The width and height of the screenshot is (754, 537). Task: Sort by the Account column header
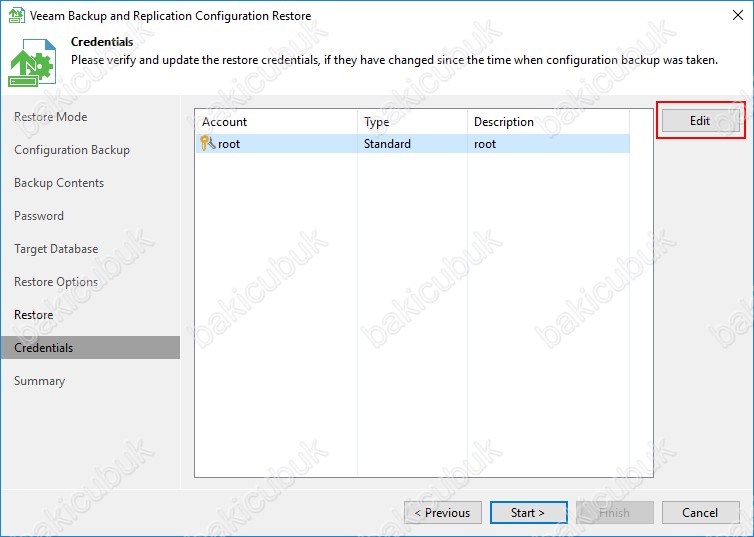(x=276, y=122)
